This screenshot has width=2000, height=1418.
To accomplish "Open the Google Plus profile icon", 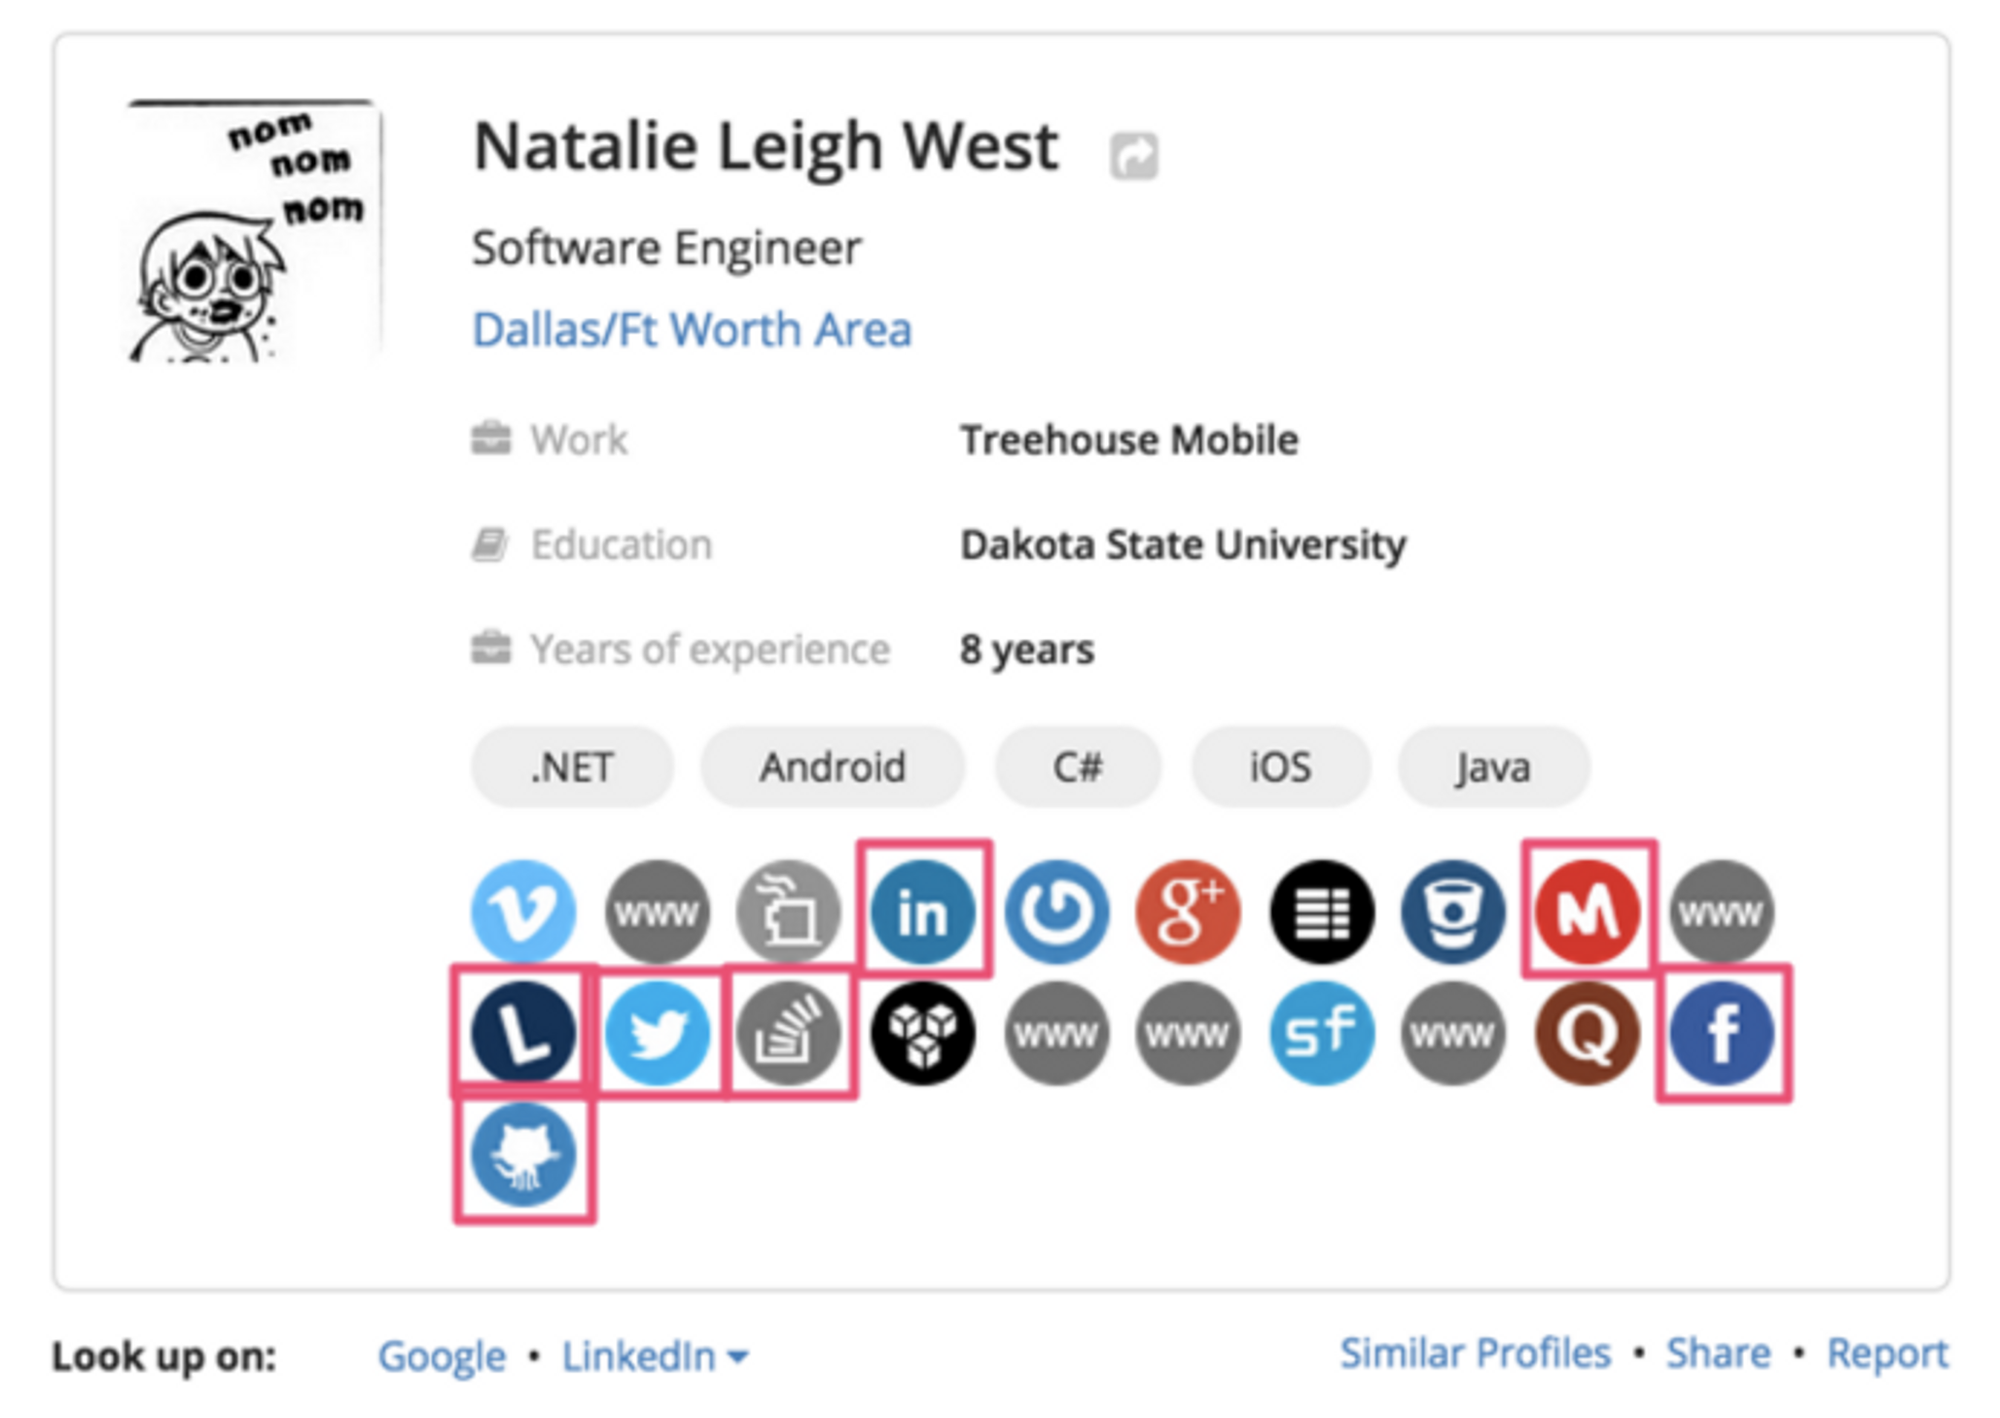I will (1188, 911).
